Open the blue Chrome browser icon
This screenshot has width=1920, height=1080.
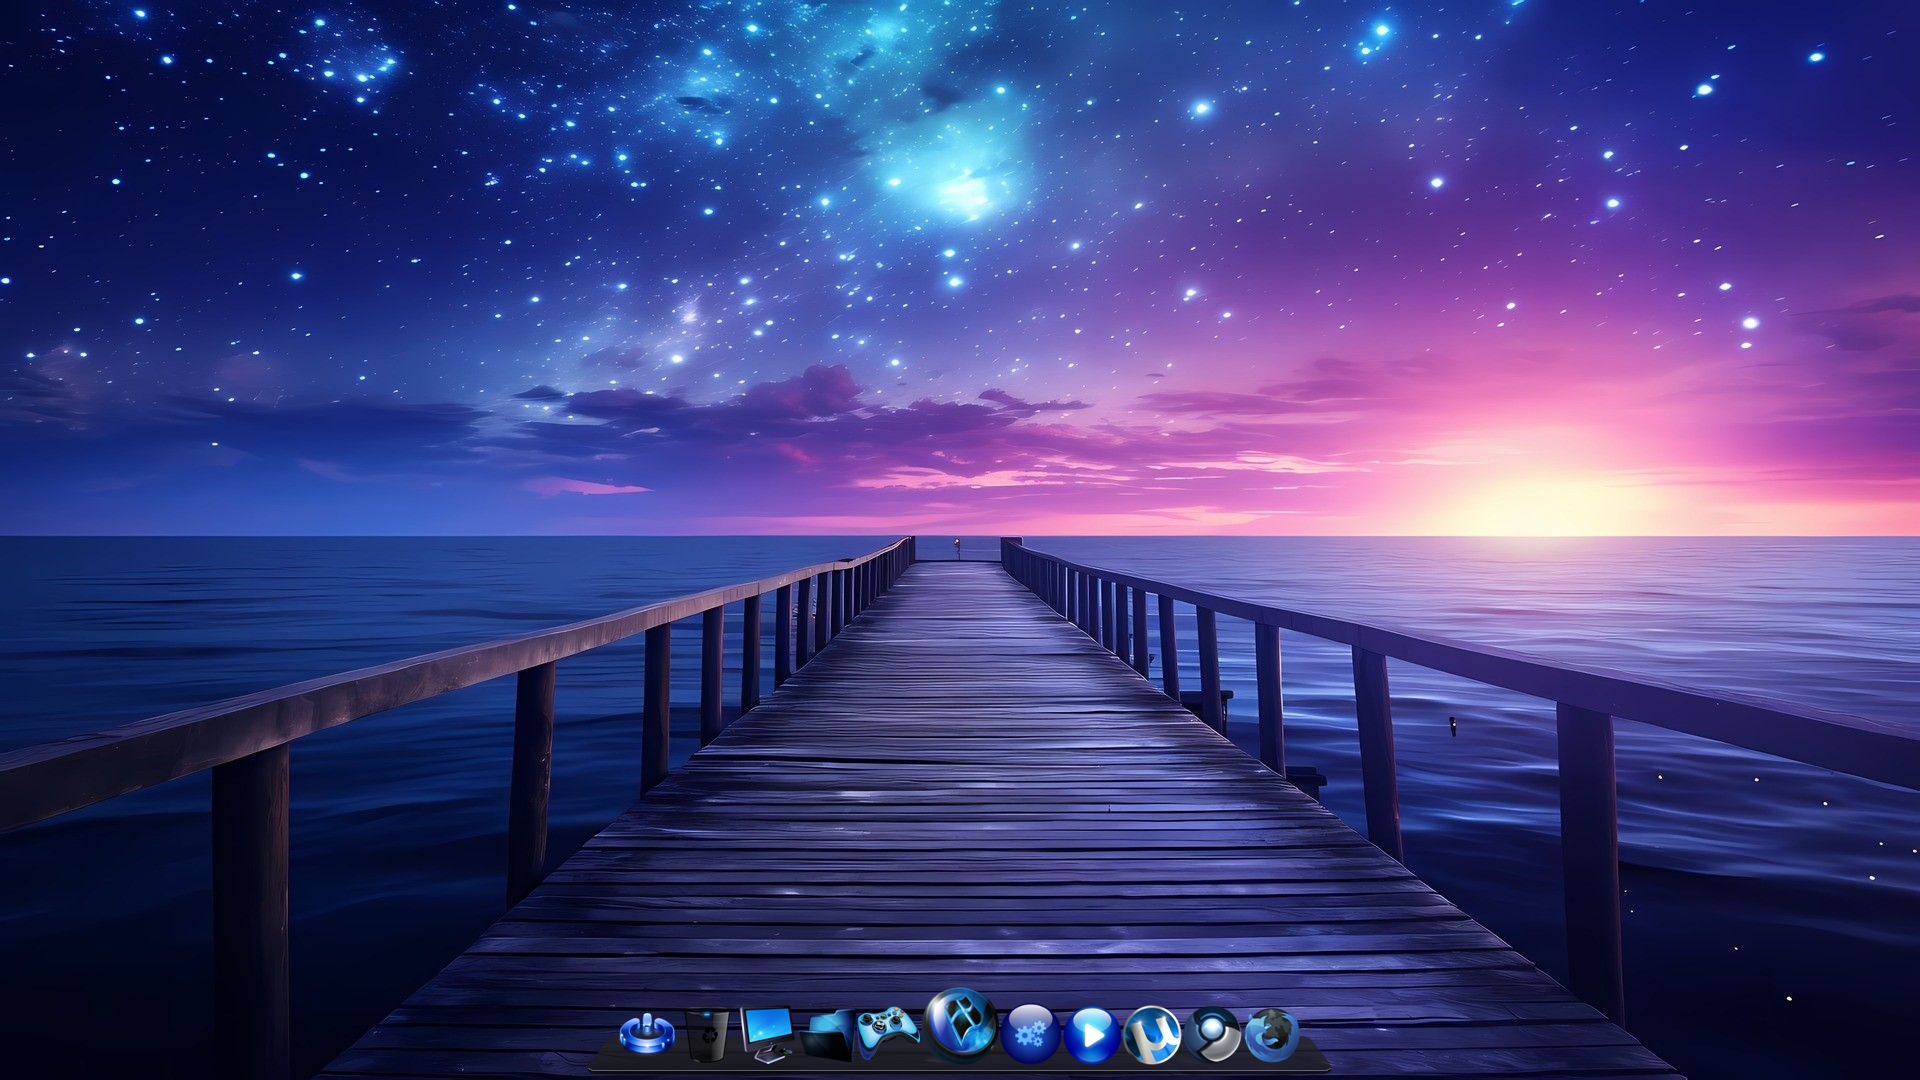[1212, 1034]
